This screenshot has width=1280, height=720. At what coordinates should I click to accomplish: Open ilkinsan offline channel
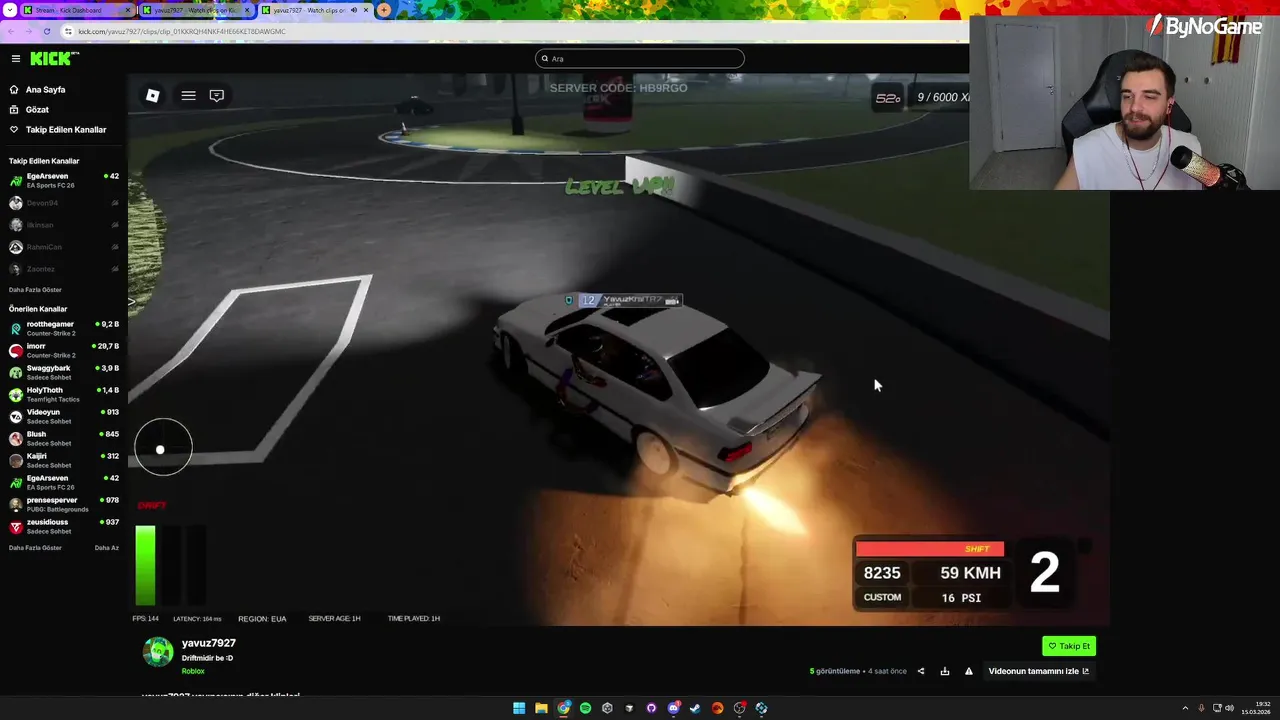64,225
